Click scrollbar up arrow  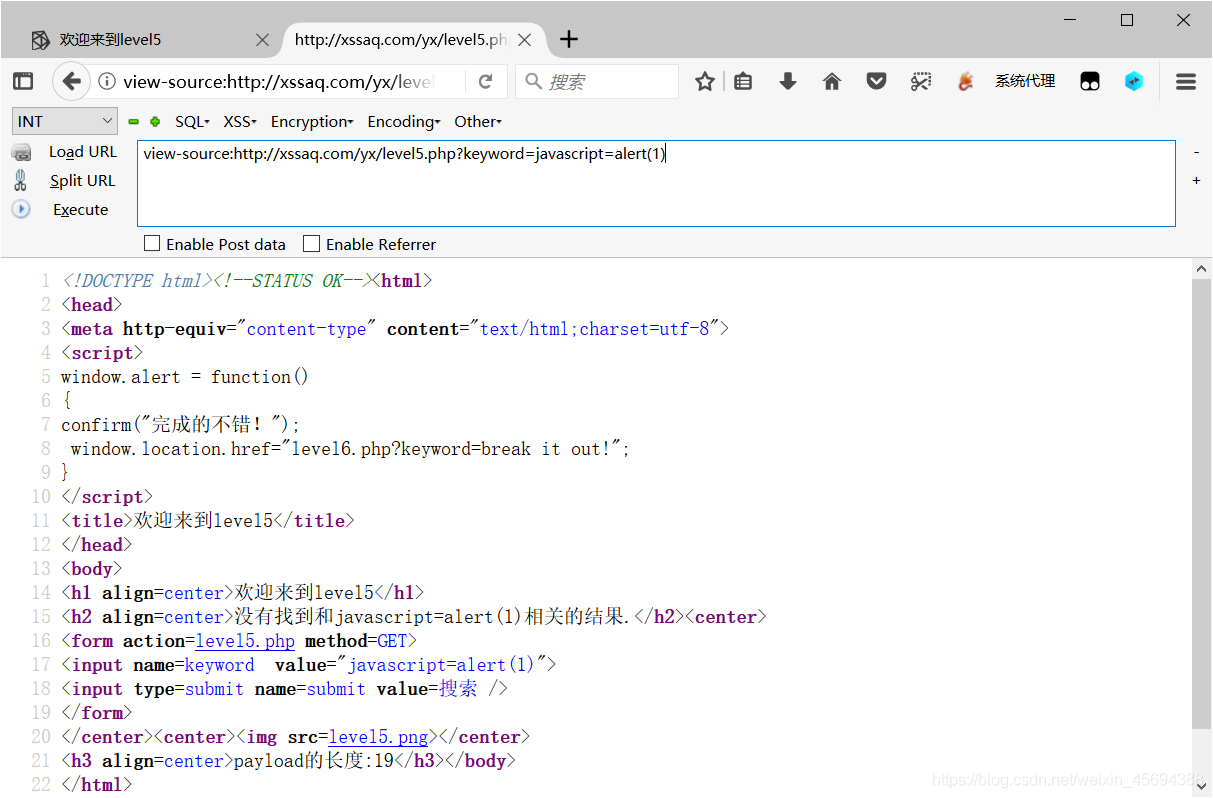(1201, 269)
